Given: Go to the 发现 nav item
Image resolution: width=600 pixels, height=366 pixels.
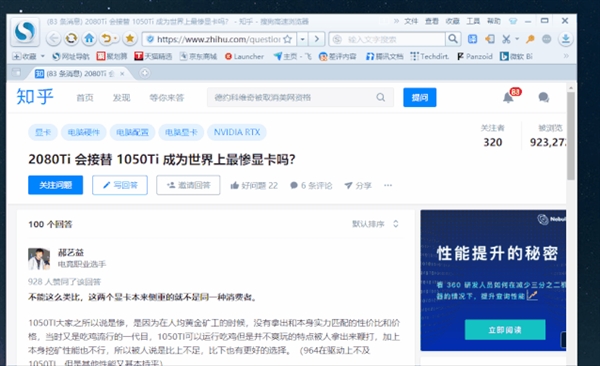Looking at the screenshot, I should [121, 98].
